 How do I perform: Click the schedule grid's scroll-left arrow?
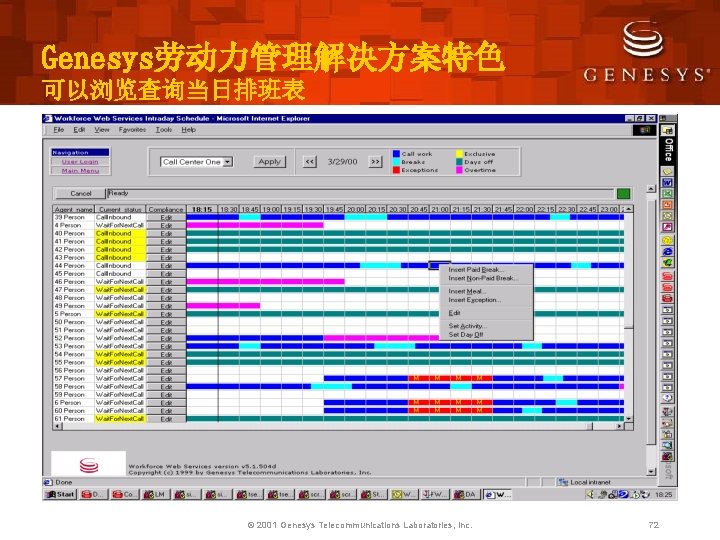click(57, 427)
